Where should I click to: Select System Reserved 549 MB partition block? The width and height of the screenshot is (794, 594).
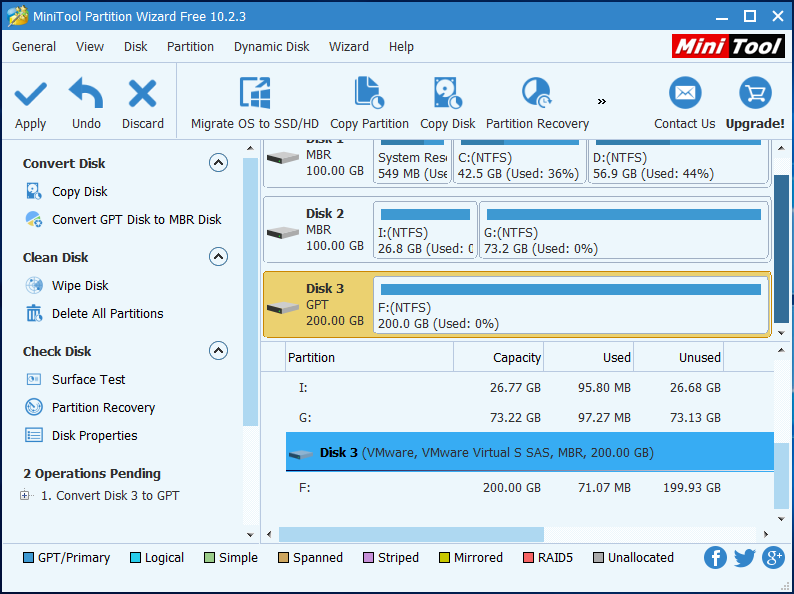[x=412, y=162]
